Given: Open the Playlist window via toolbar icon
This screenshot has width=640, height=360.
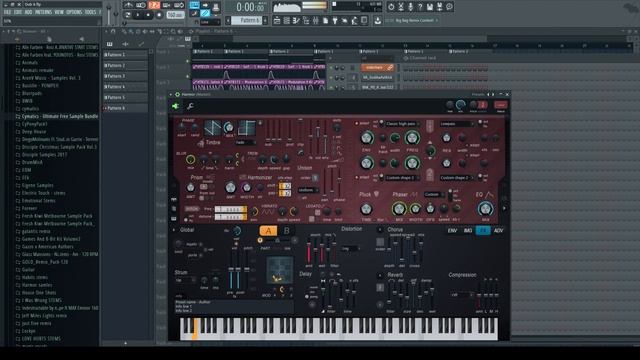Looking at the screenshot, I should [277, 20].
